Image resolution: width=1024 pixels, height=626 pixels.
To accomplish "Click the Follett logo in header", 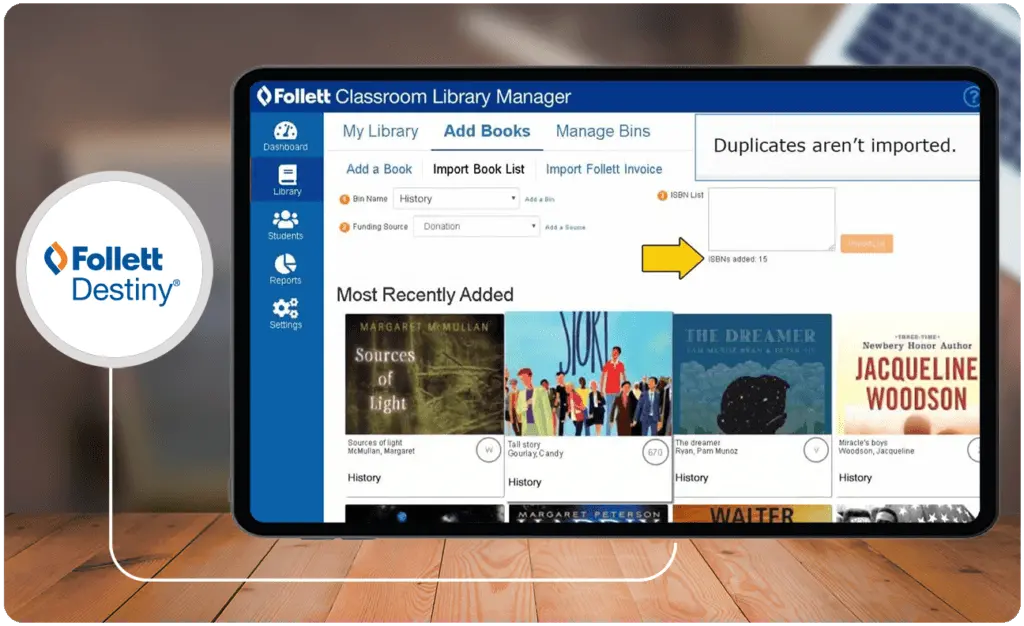I will [294, 96].
